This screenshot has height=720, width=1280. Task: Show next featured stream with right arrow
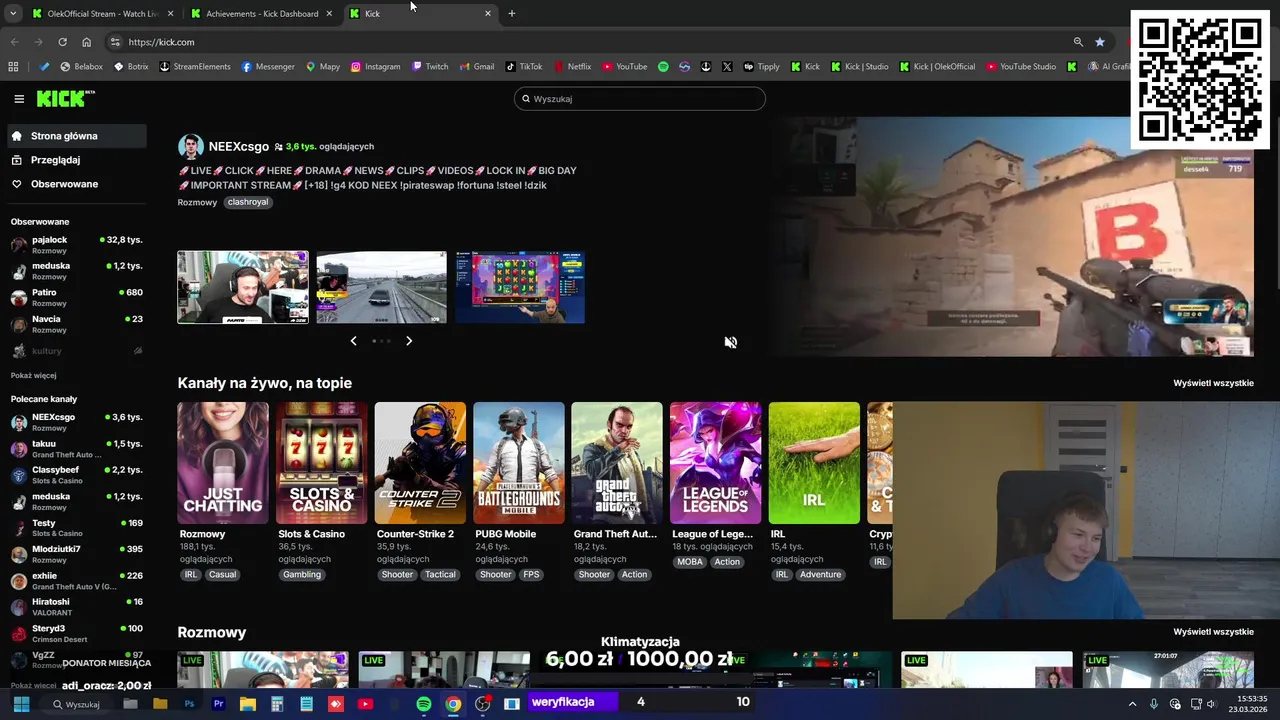(409, 341)
